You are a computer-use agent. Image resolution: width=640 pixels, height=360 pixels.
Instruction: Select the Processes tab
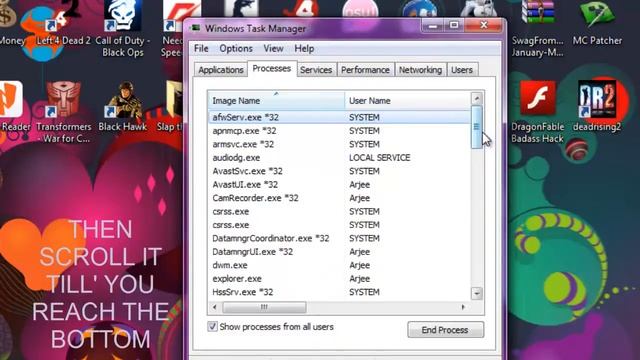[x=272, y=69]
